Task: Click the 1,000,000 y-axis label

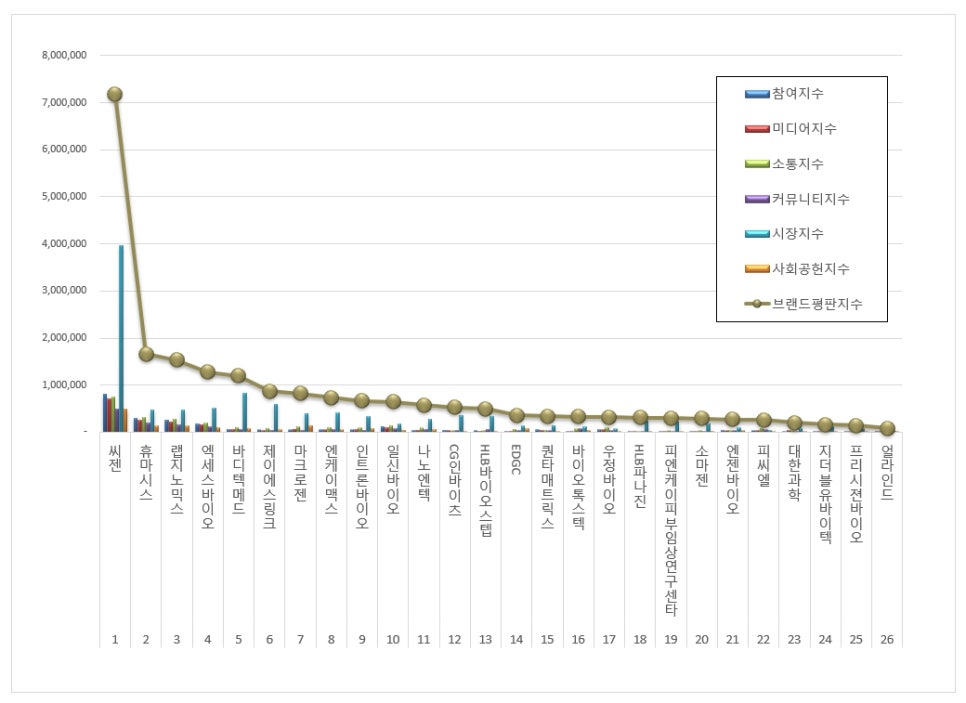Action: tap(64, 384)
